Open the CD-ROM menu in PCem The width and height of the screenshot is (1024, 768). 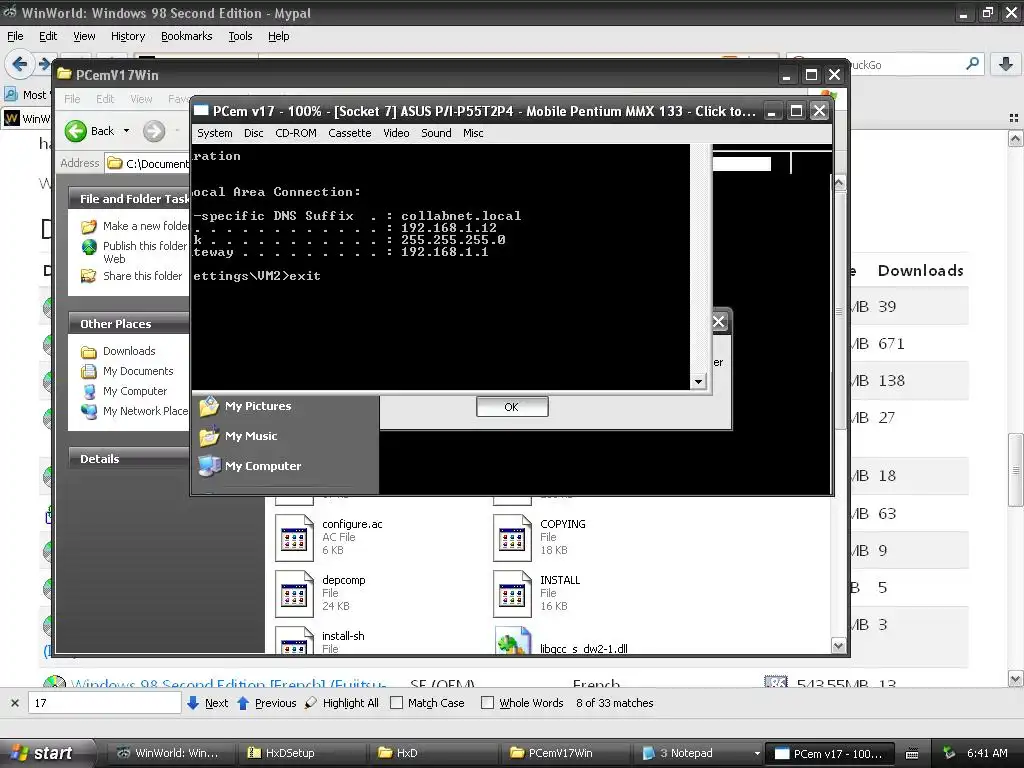[296, 133]
